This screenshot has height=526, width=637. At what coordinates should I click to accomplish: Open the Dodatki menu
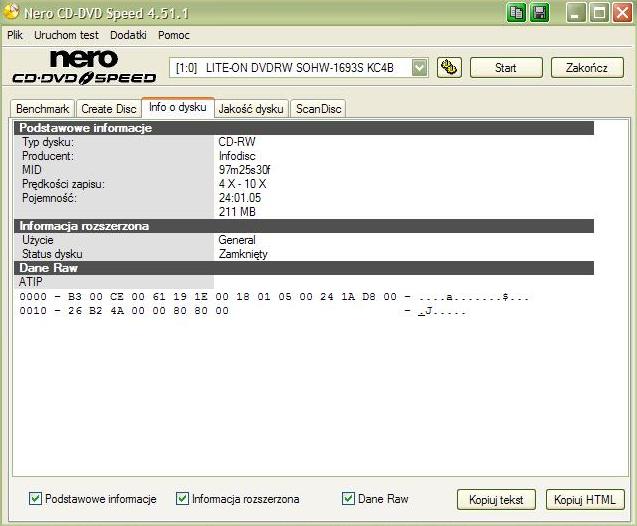[x=128, y=35]
